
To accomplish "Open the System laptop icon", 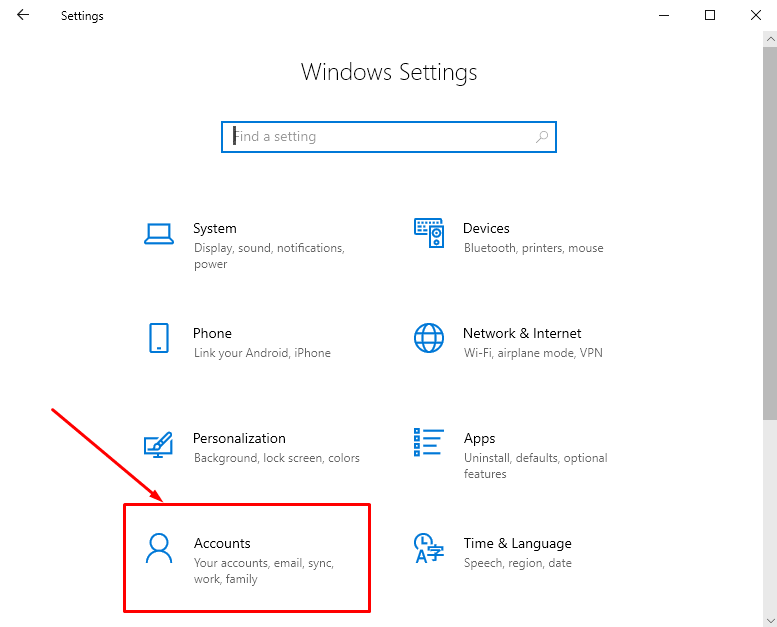I will [159, 233].
